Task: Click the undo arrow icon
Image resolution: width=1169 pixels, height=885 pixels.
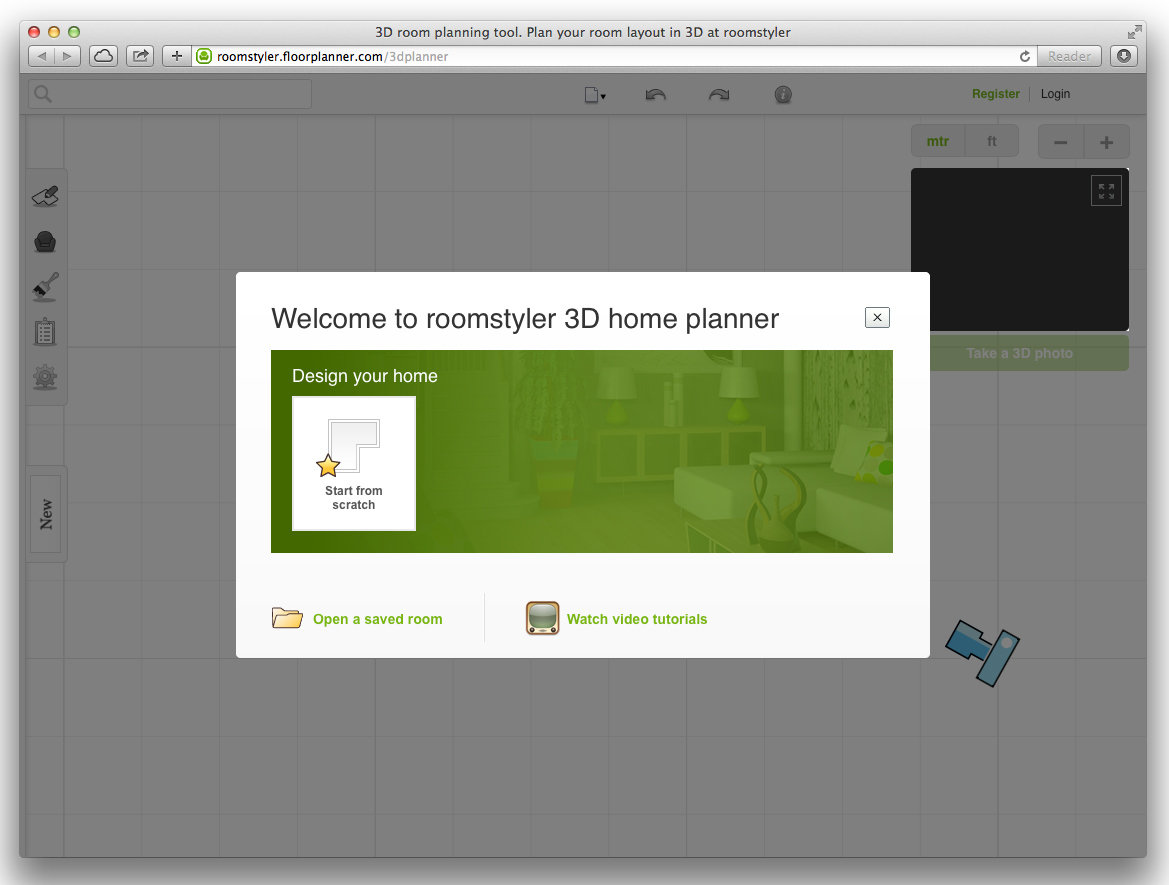Action: pyautogui.click(x=656, y=95)
